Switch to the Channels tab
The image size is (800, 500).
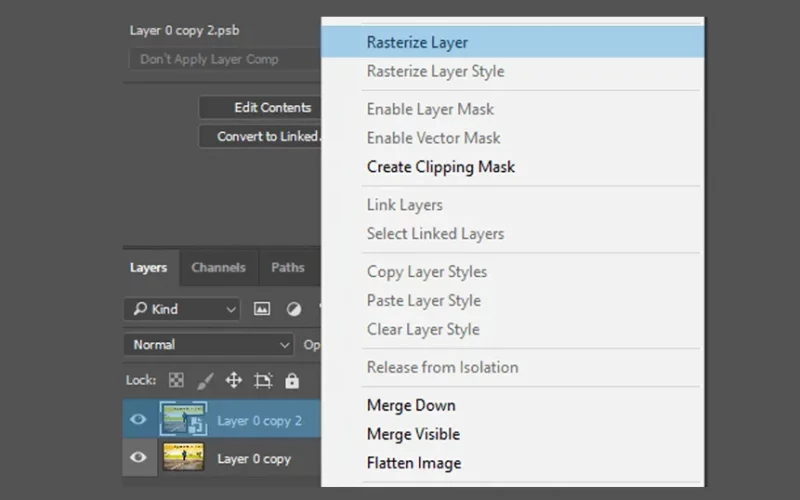218,267
